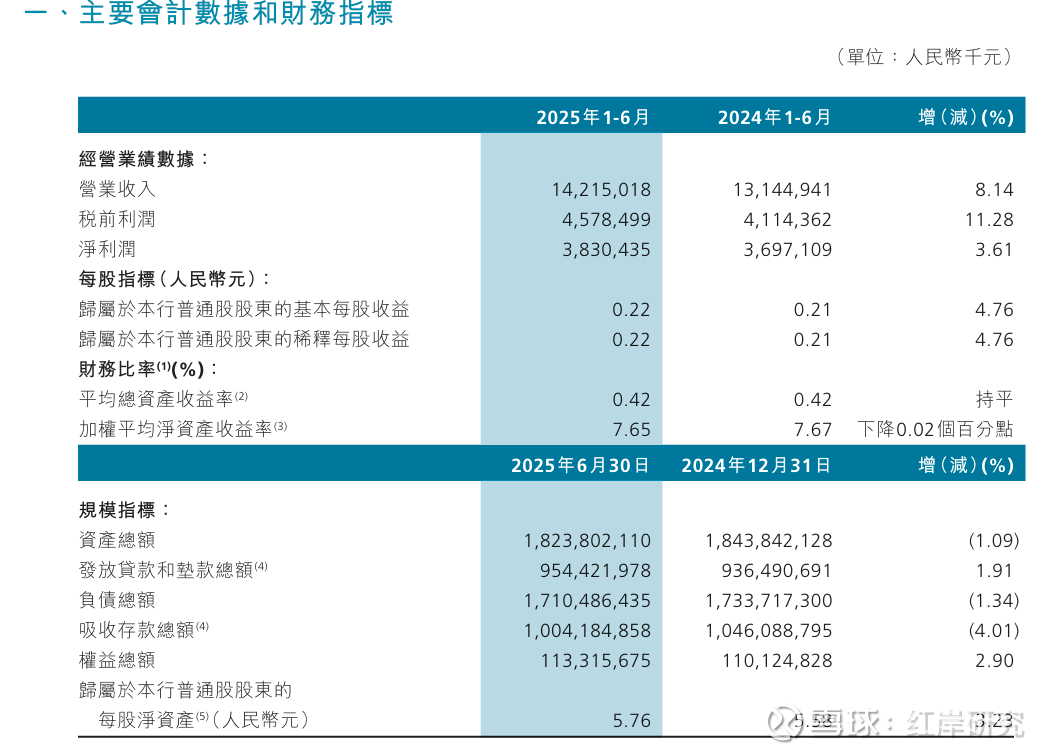Select the column header 2025年6月30日
Screen dimensions: 1056x756
point(581,466)
